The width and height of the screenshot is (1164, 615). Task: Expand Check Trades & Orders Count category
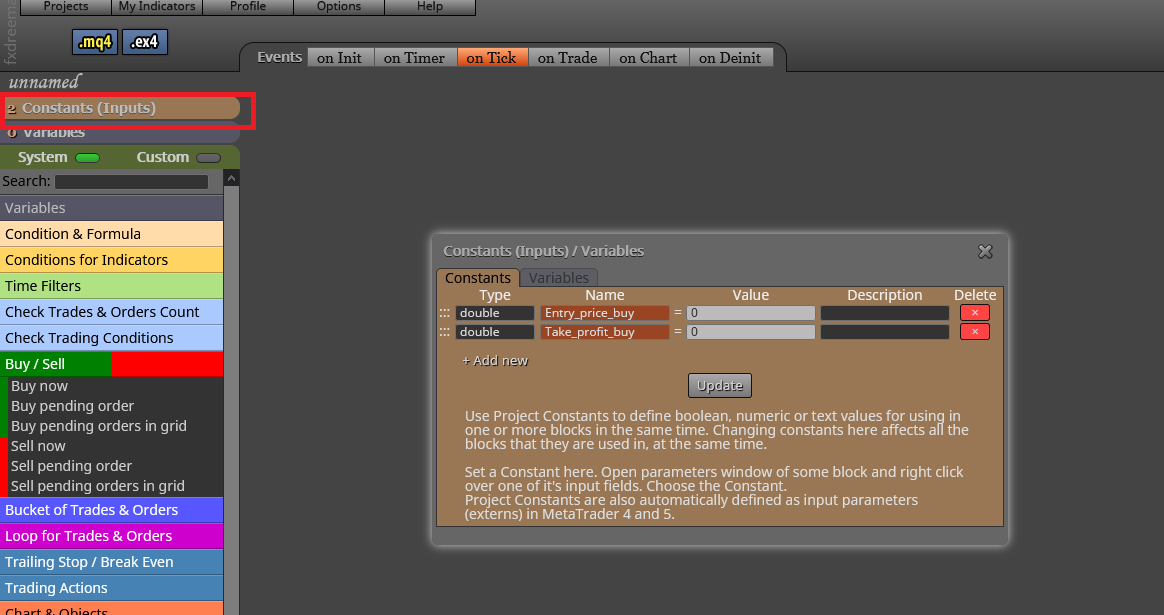click(x=111, y=312)
